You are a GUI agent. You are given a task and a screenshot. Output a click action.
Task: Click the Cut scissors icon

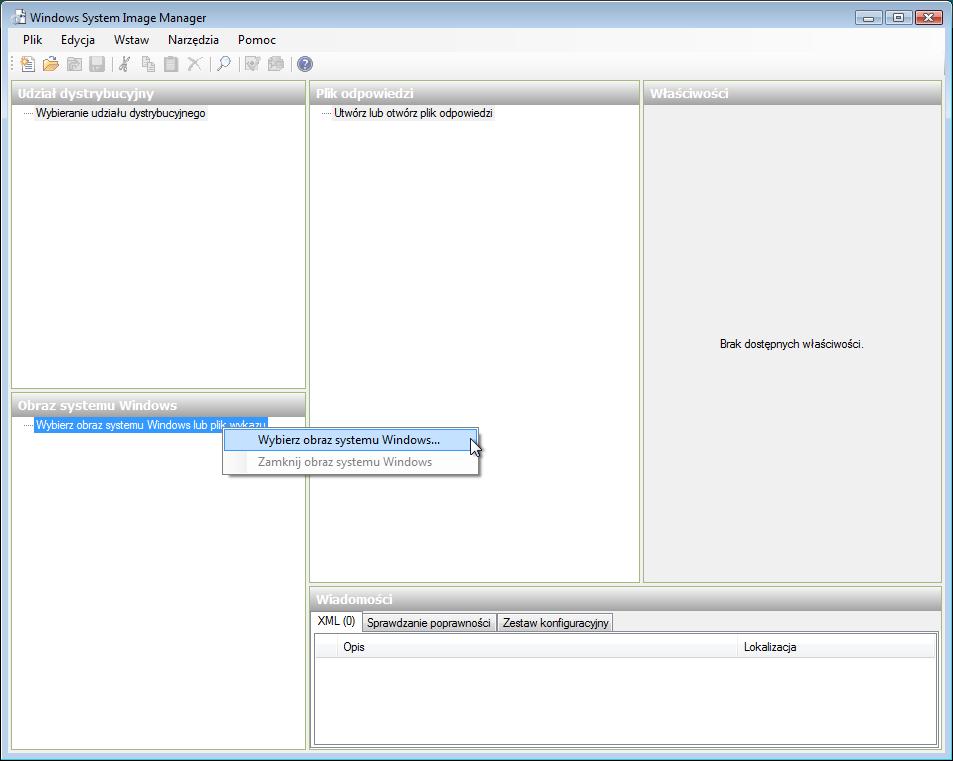pyautogui.click(x=125, y=64)
